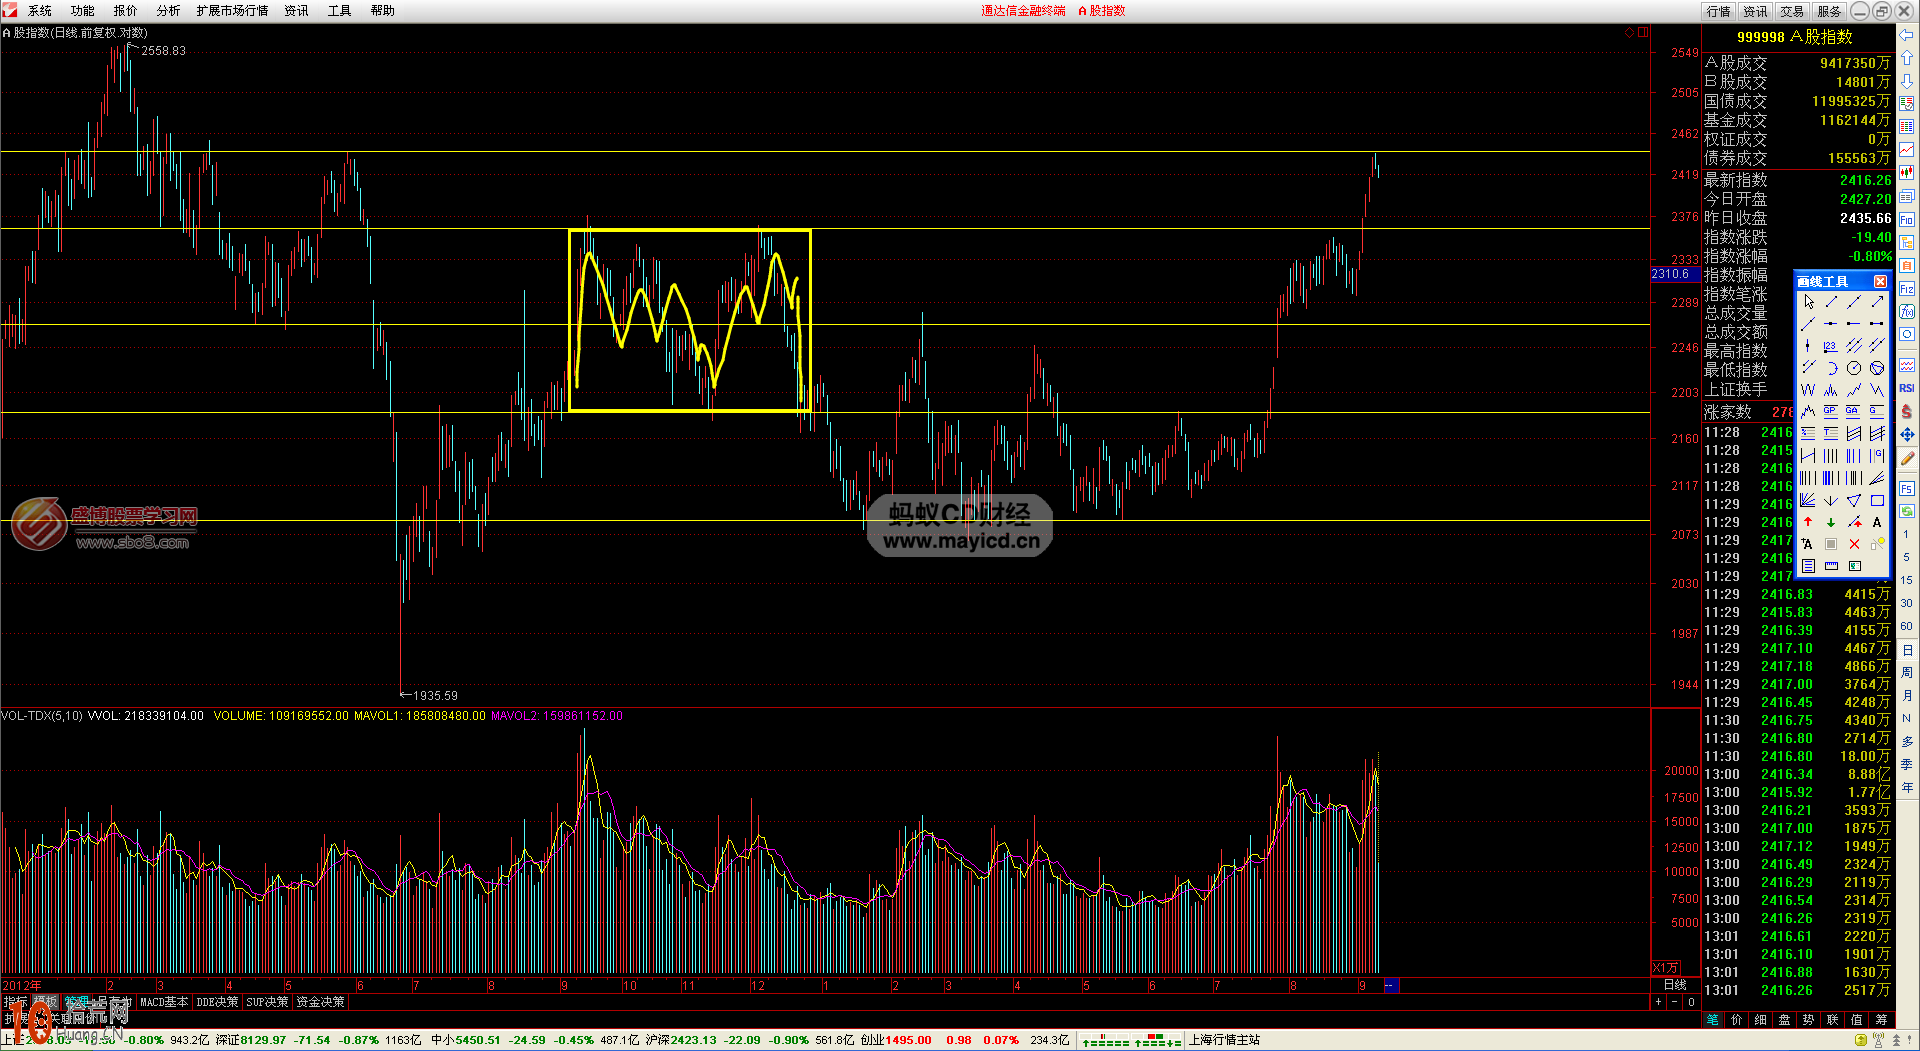Click the red S icon in sidebar

coord(1907,411)
